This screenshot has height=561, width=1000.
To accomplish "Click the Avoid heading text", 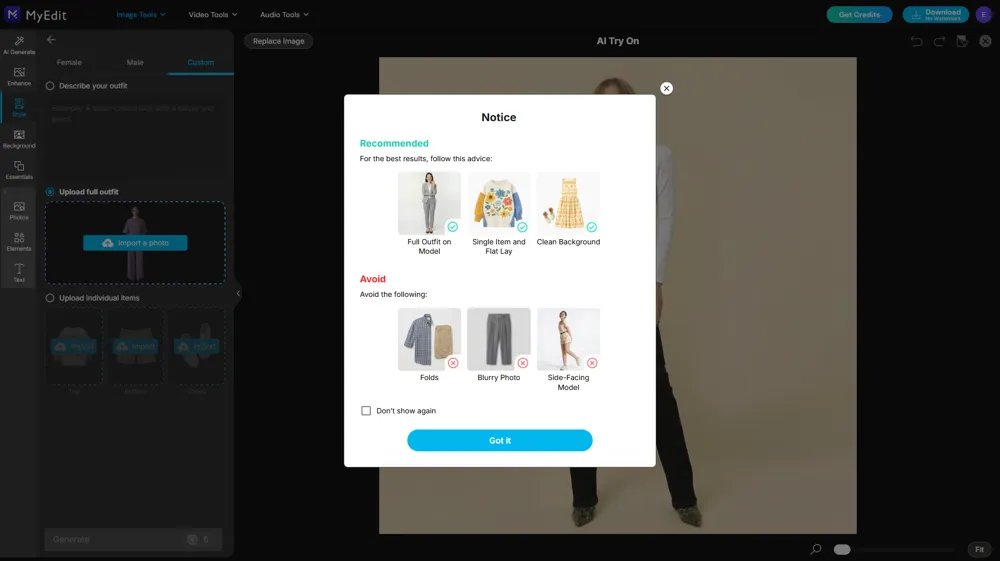I will pyautogui.click(x=372, y=279).
